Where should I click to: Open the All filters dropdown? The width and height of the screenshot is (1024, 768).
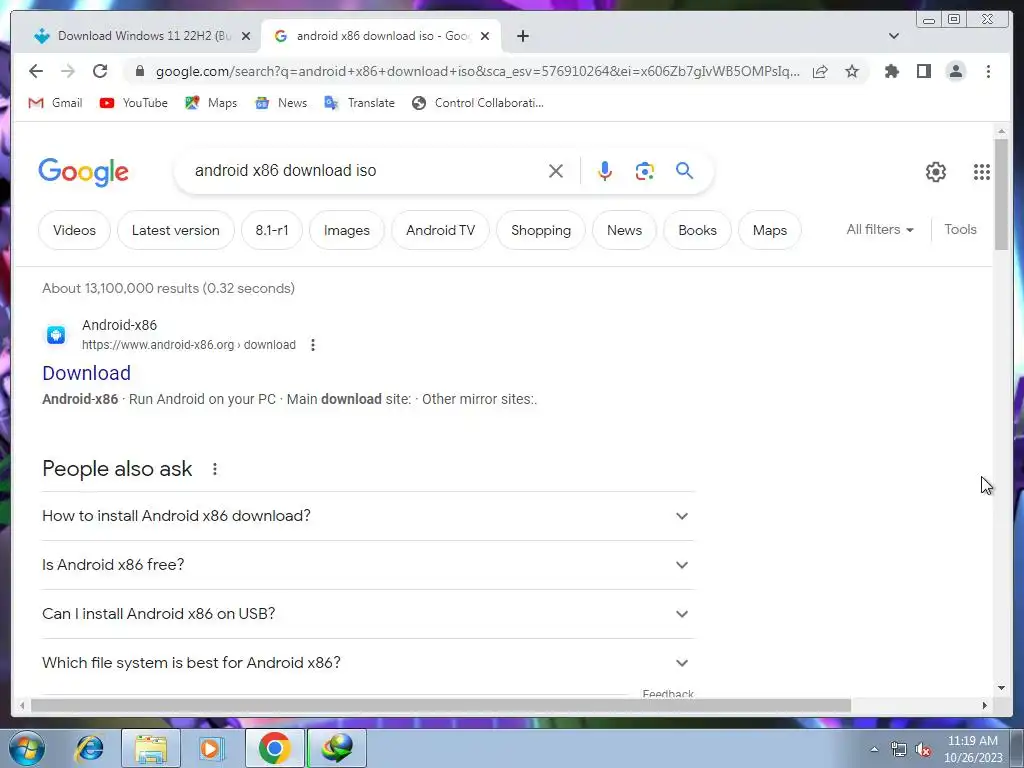pyautogui.click(x=880, y=229)
